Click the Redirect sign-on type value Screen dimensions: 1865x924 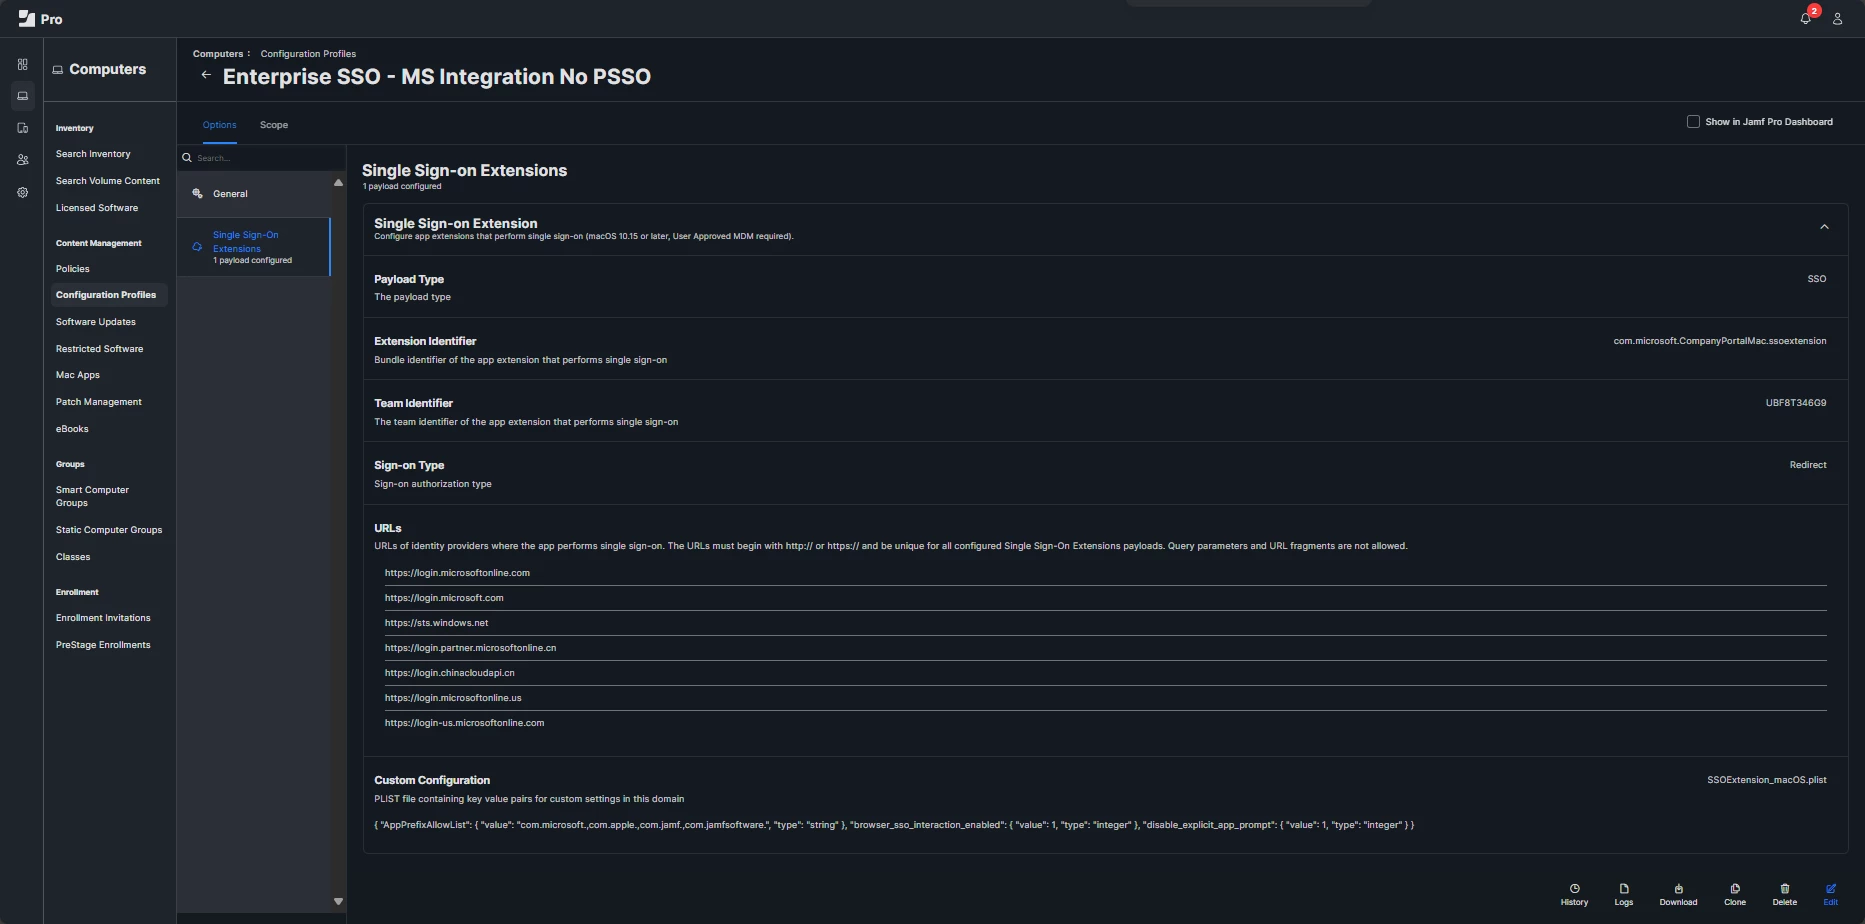(x=1808, y=465)
